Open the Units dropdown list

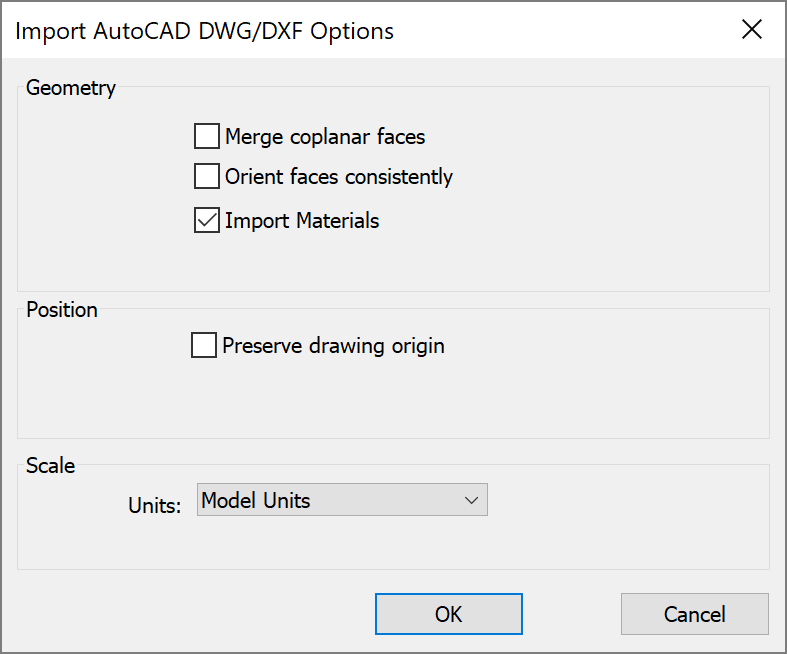coord(342,500)
